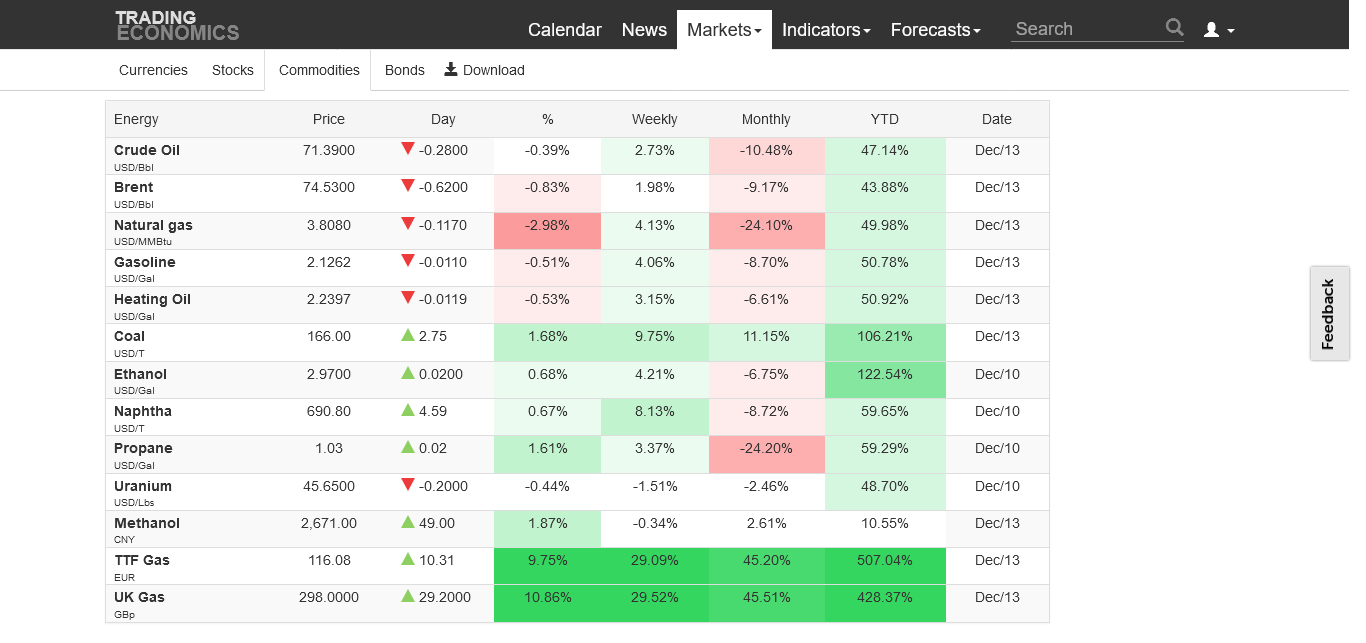This screenshot has height=643, width=1366.
Task: Open the Natural gas commodity link
Action: click(x=153, y=225)
